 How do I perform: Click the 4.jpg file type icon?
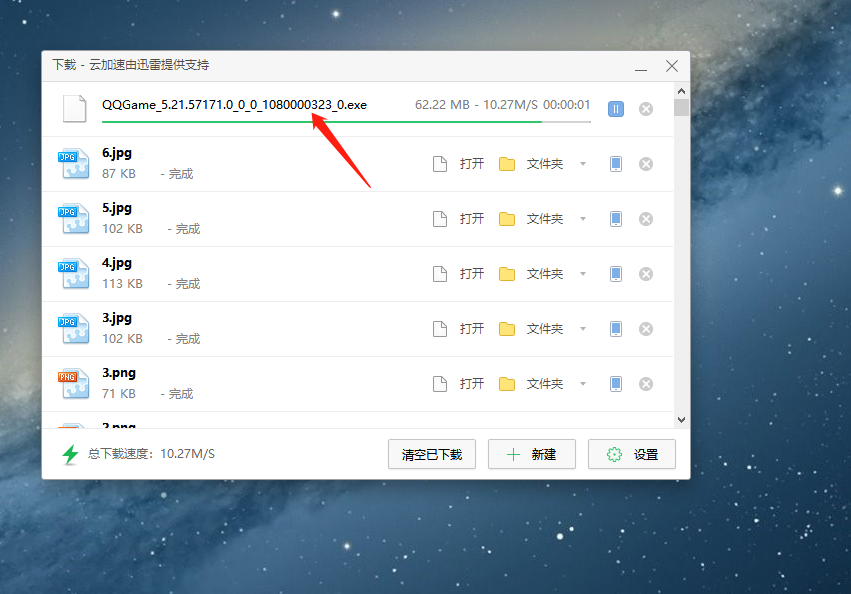74,273
